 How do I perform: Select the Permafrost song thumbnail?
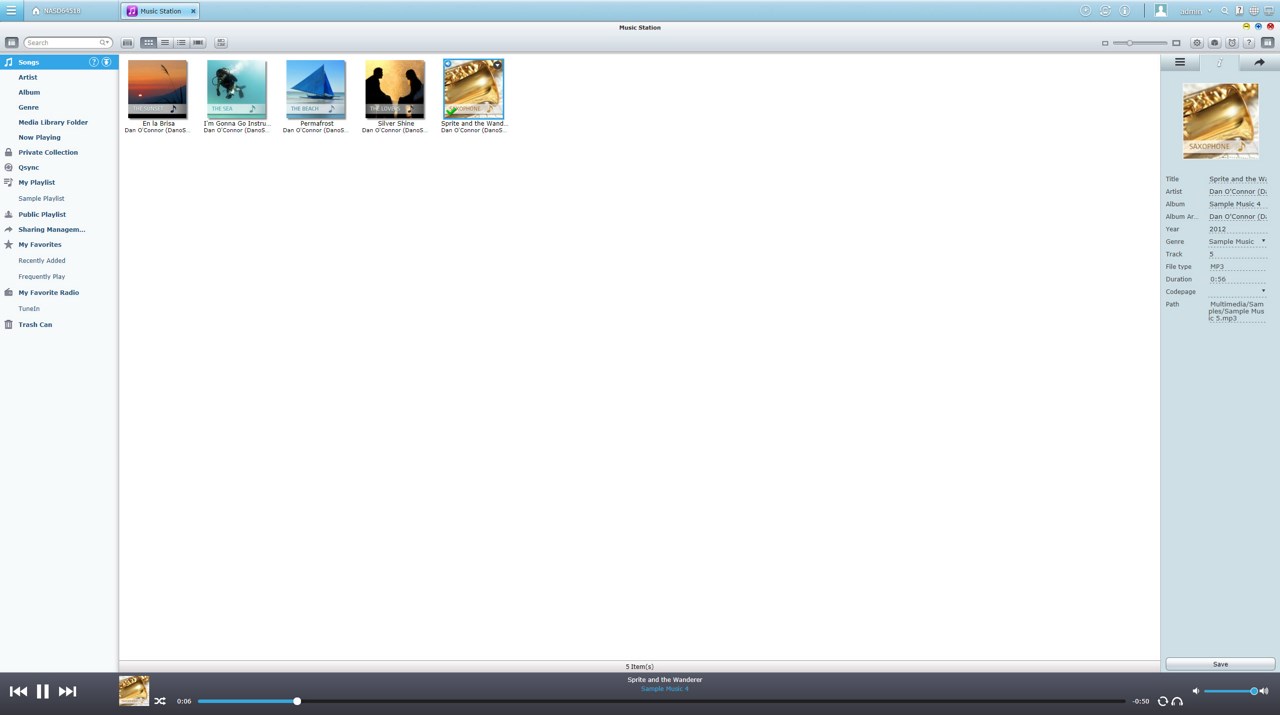point(316,89)
